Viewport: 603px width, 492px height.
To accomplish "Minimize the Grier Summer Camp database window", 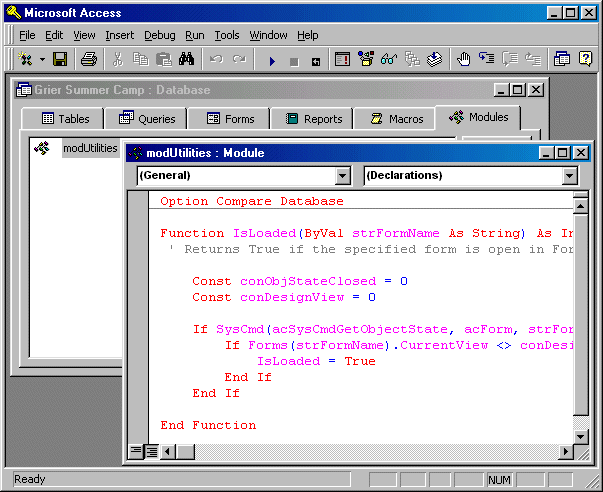I will [x=501, y=90].
